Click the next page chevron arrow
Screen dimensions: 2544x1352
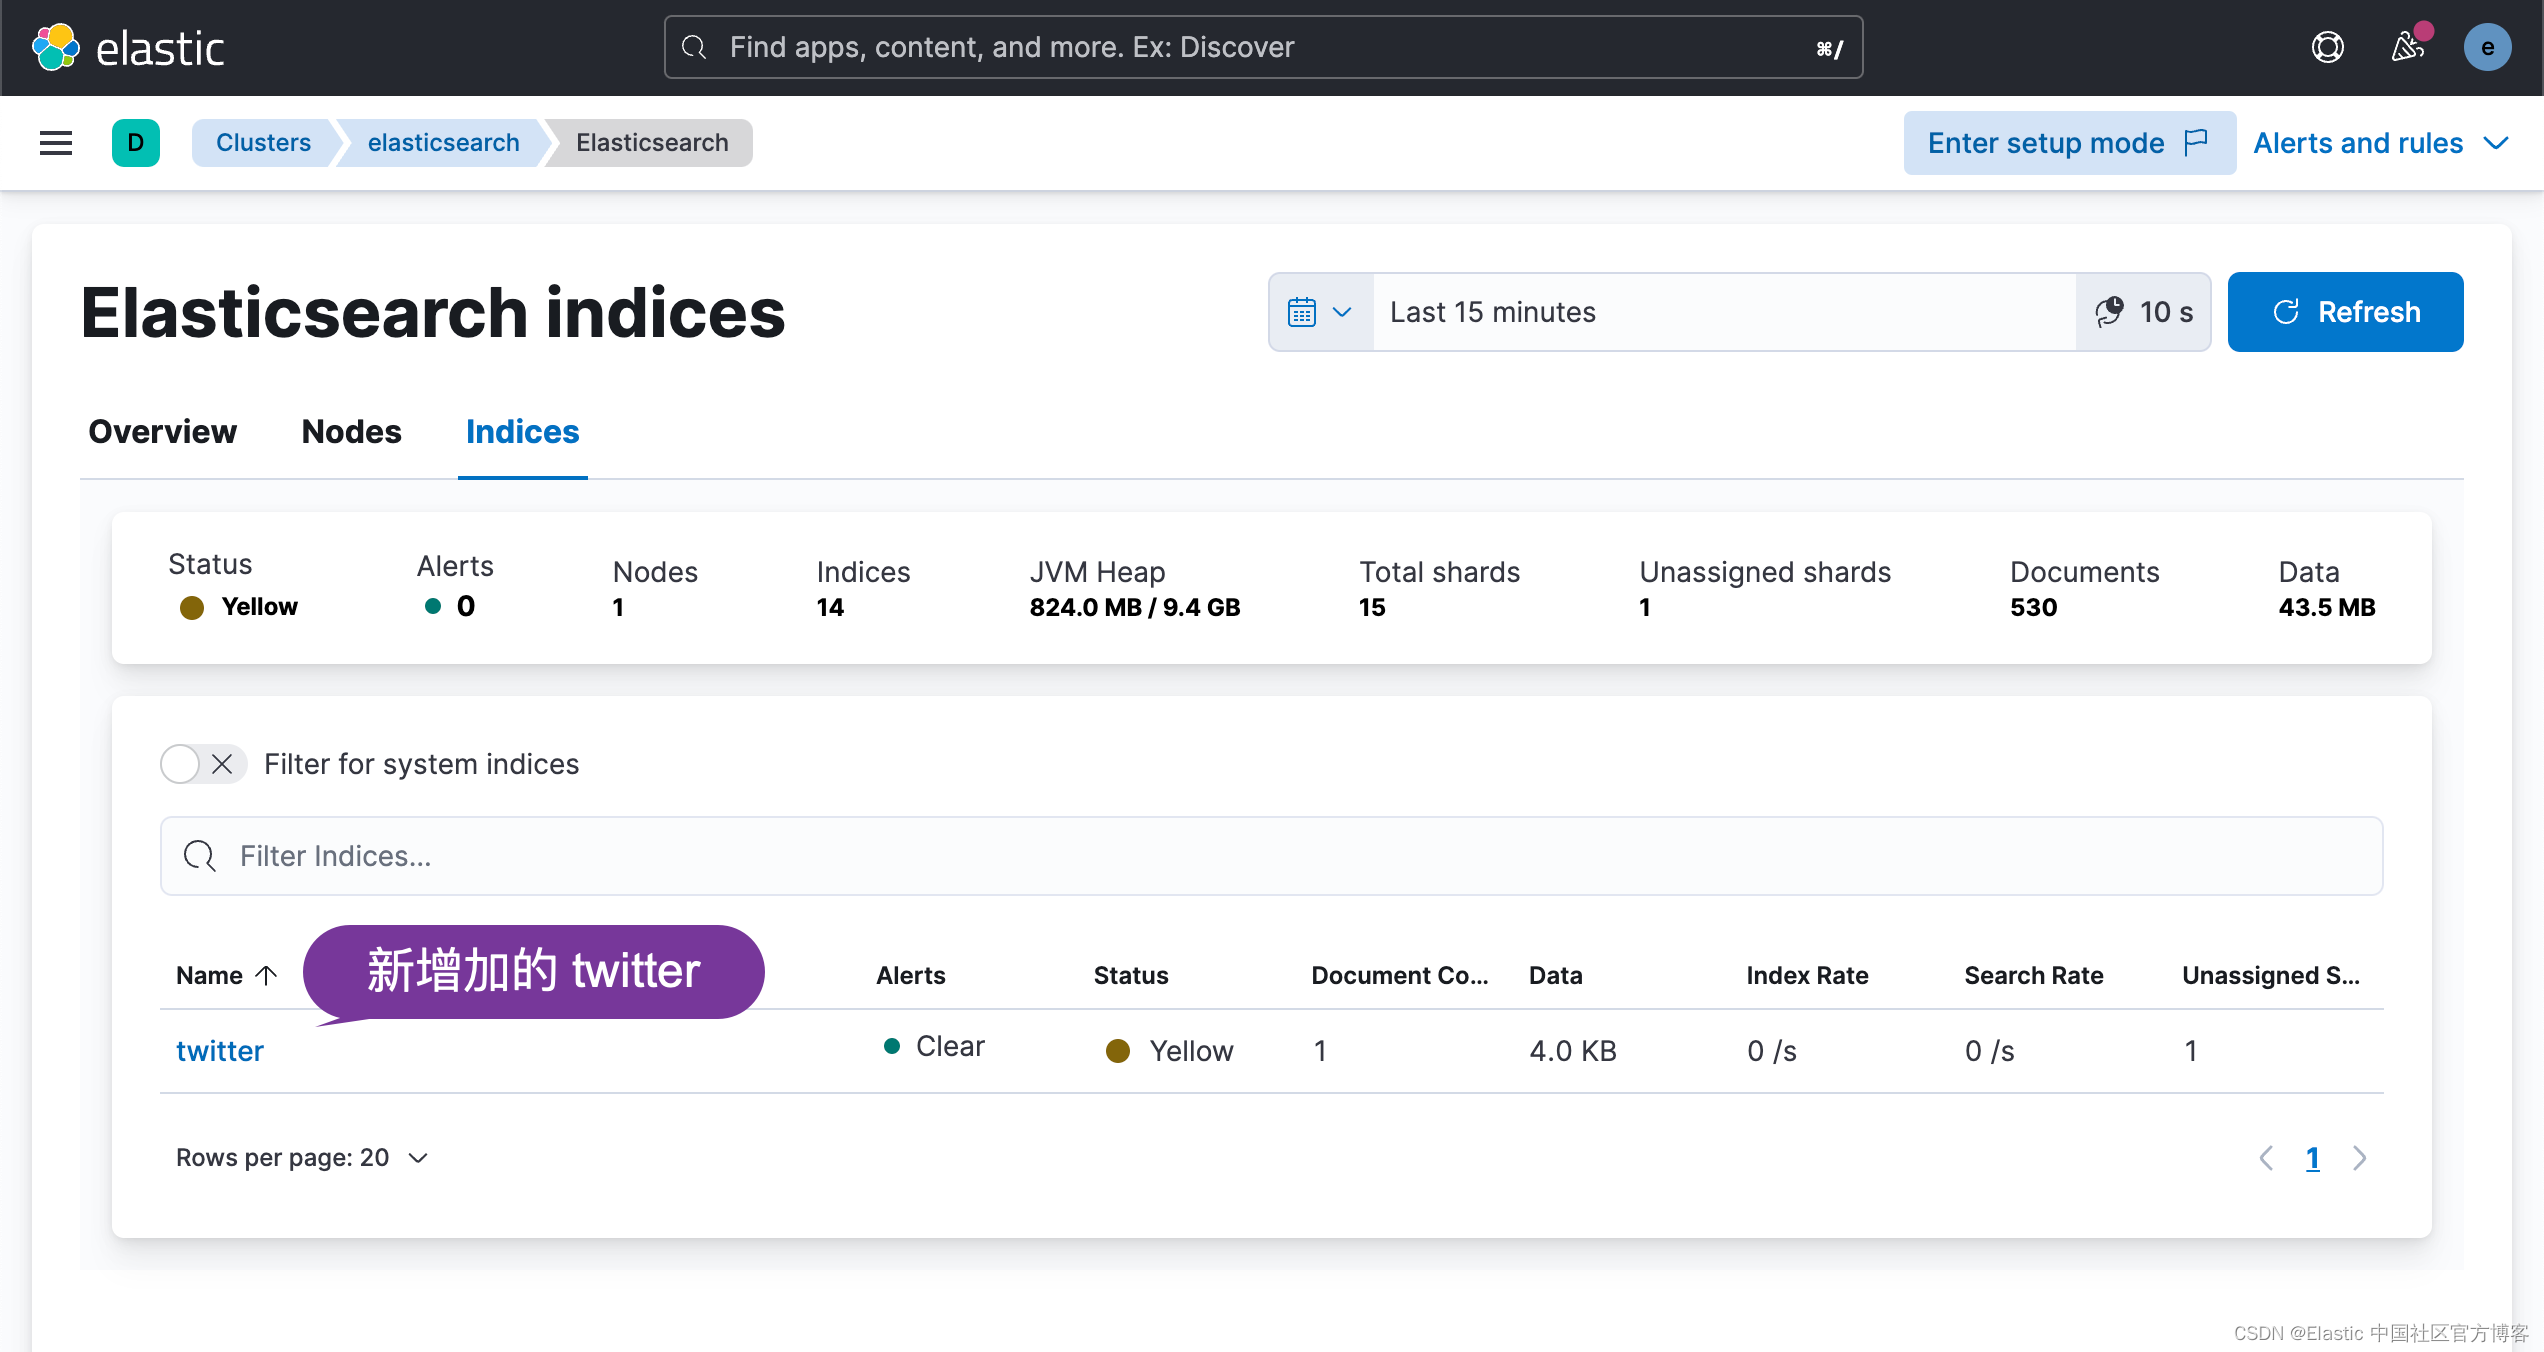pos(2360,1158)
